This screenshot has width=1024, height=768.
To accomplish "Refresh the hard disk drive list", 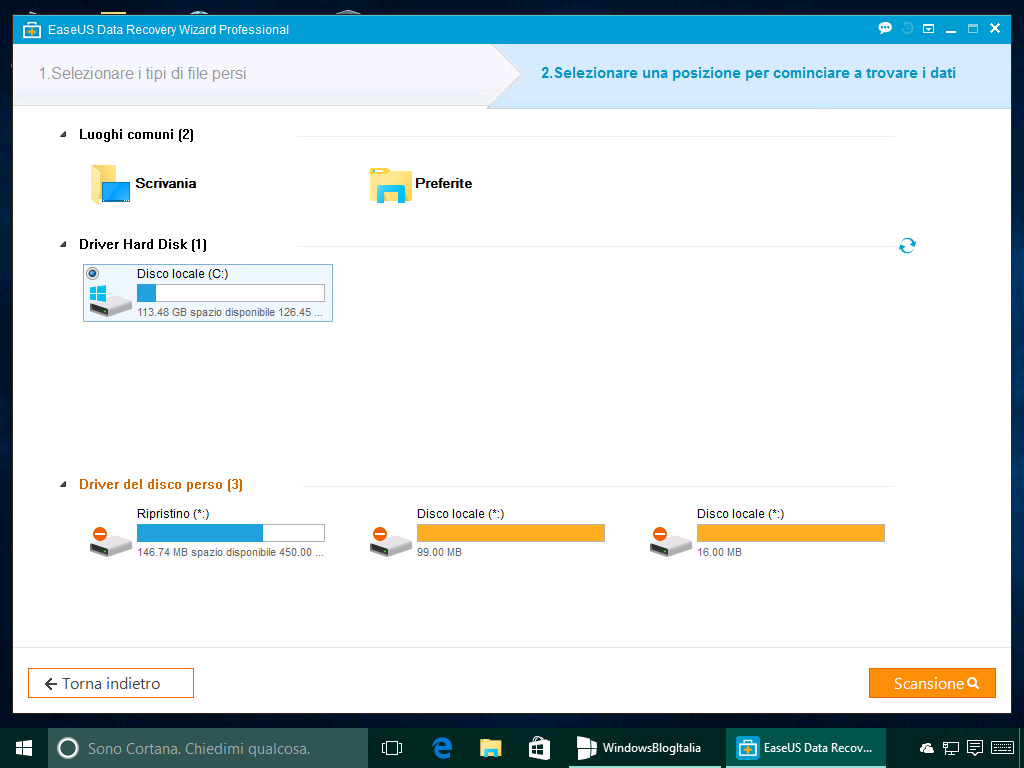I will pyautogui.click(x=907, y=246).
